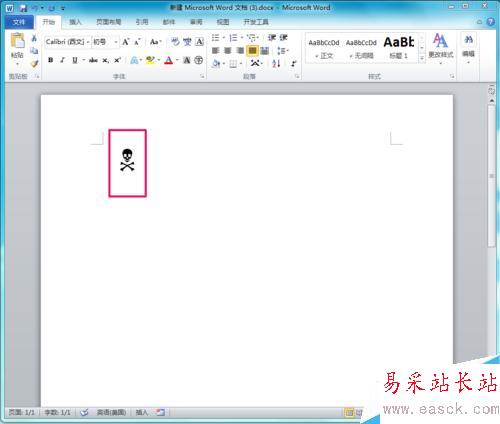Open the paragraph shading paint bucket

click(216, 63)
